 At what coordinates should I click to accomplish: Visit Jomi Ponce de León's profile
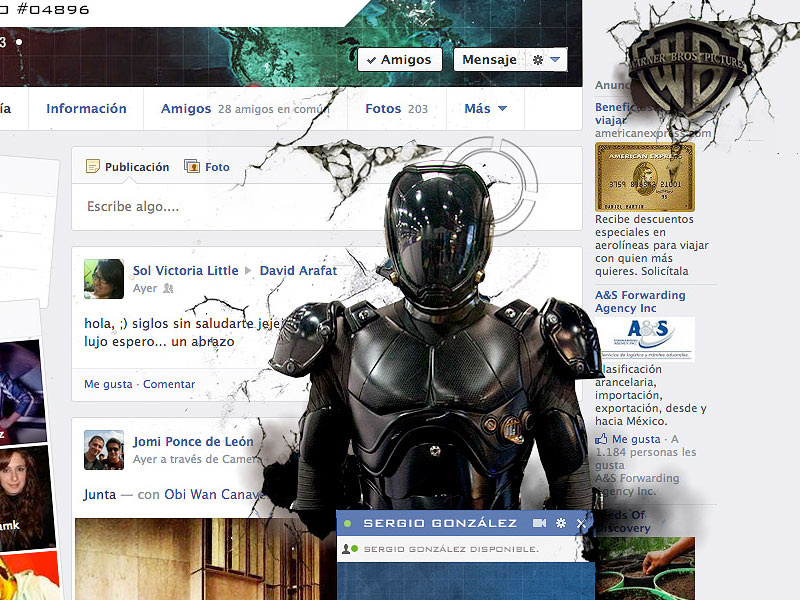tap(193, 441)
